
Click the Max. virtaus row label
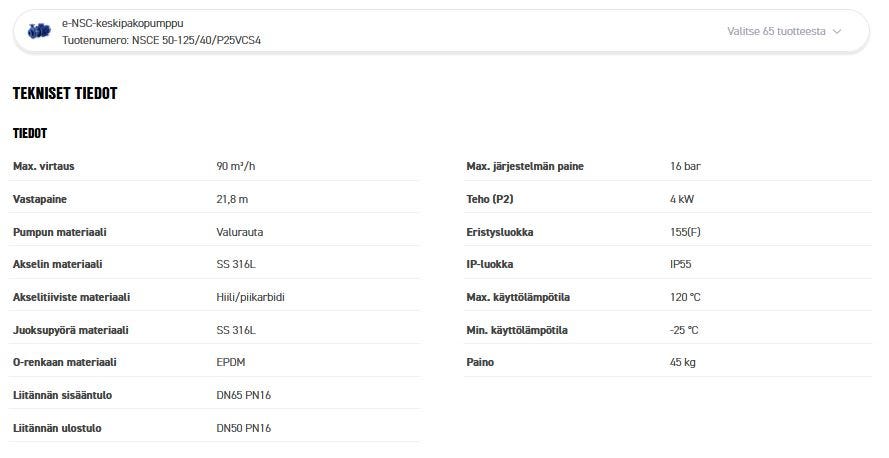(44, 166)
